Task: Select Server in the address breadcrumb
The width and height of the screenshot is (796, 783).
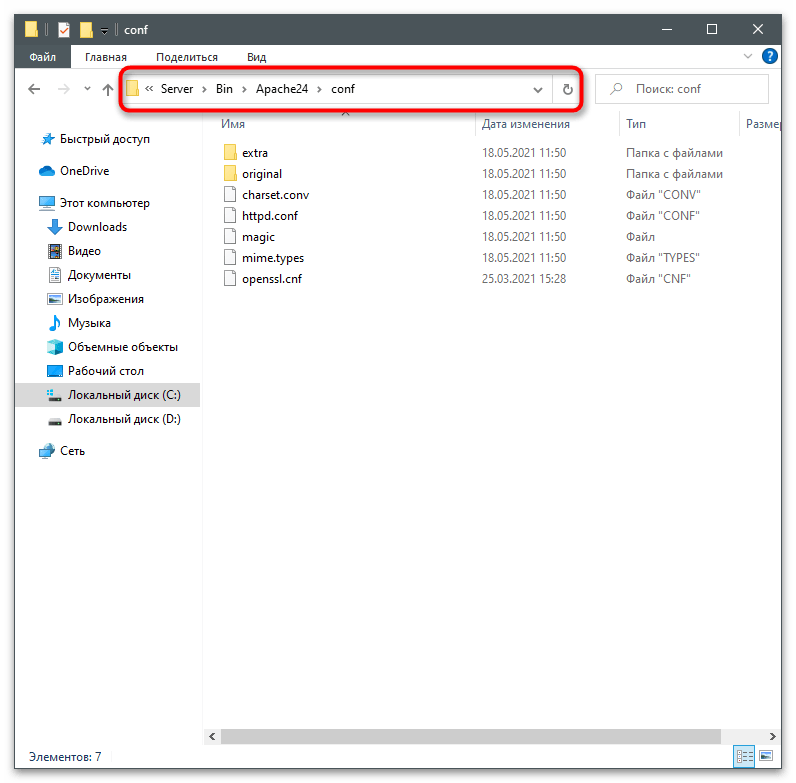Action: (177, 89)
